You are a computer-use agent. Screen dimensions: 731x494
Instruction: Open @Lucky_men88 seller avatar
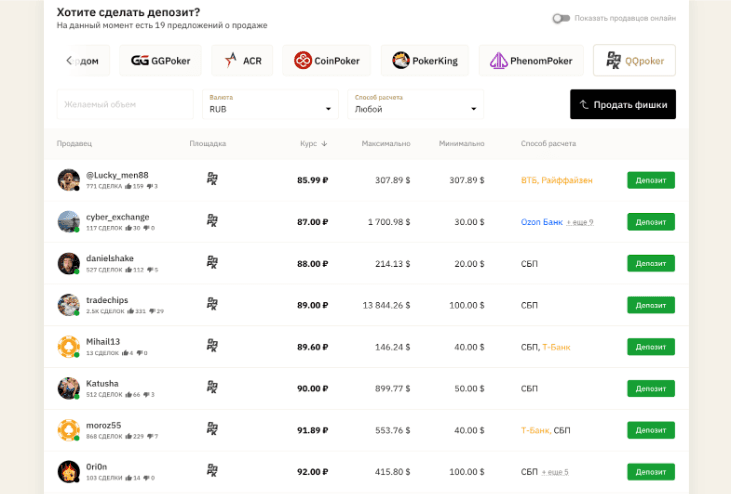tap(69, 180)
